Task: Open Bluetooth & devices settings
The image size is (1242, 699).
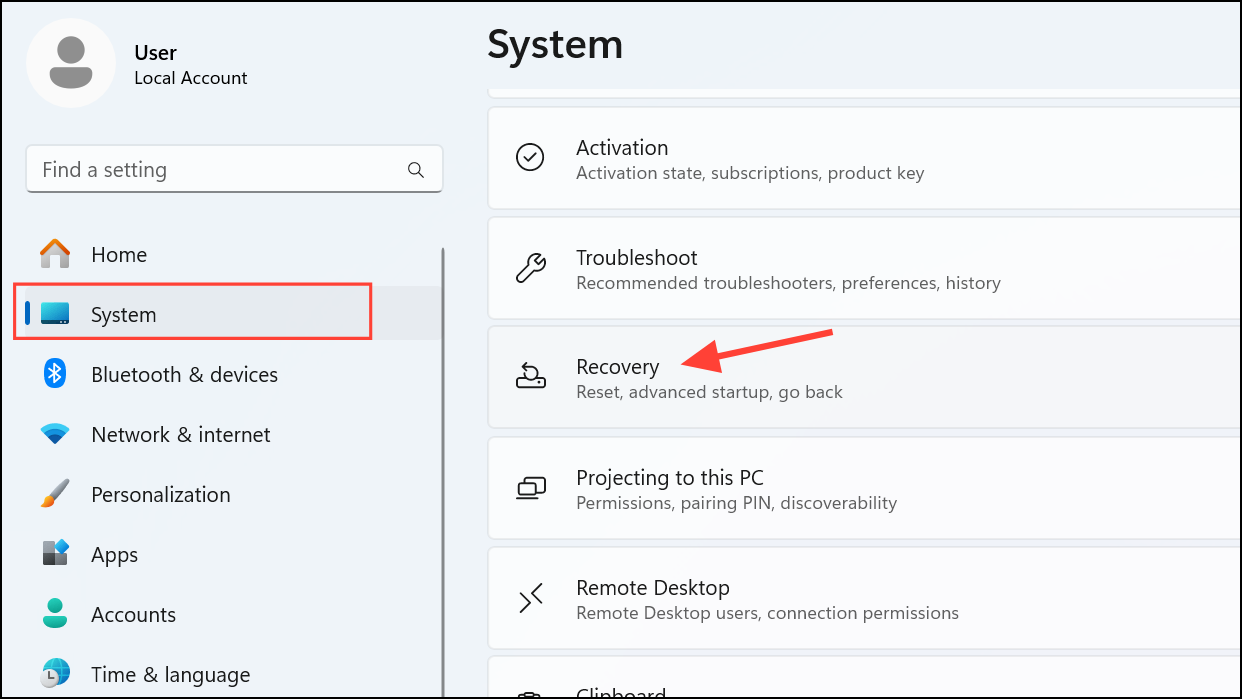Action: coord(184,374)
